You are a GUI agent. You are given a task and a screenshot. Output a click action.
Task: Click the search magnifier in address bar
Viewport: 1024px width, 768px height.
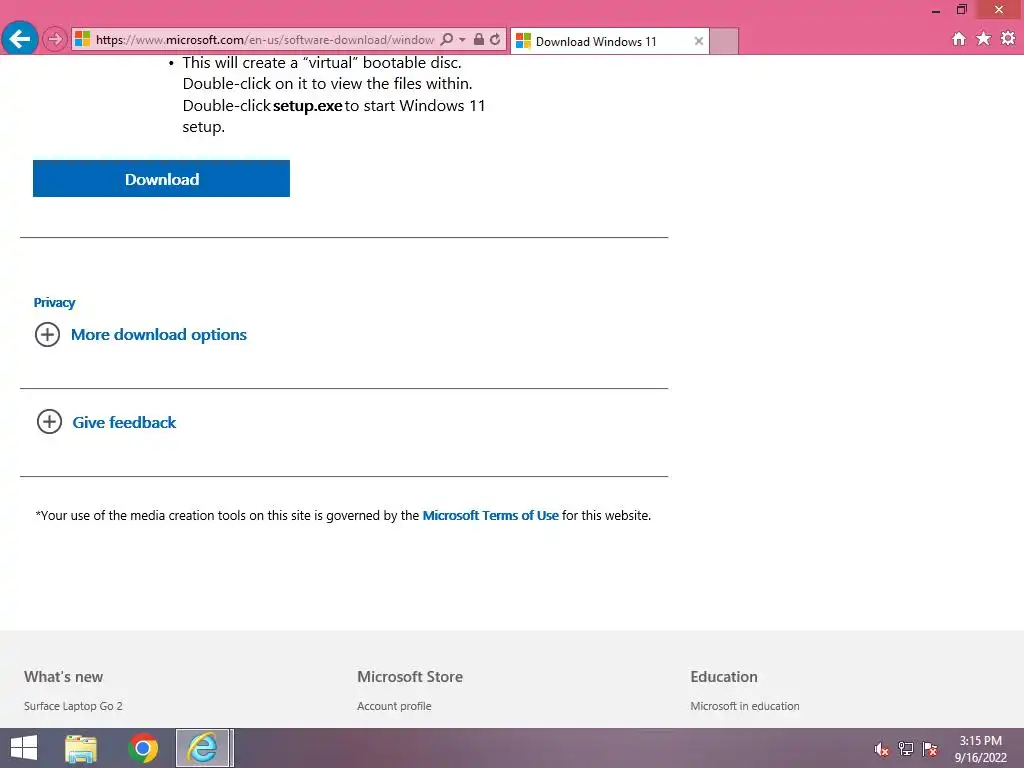(x=447, y=39)
